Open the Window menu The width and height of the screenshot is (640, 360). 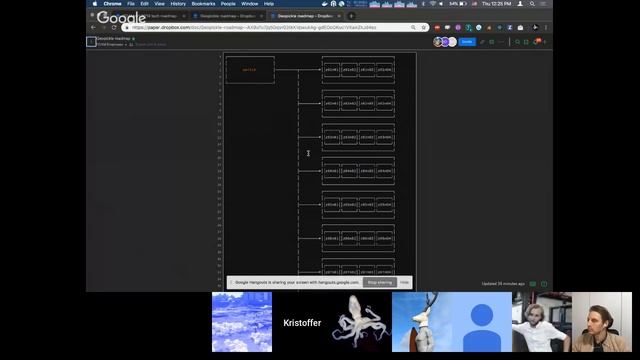coord(249,4)
